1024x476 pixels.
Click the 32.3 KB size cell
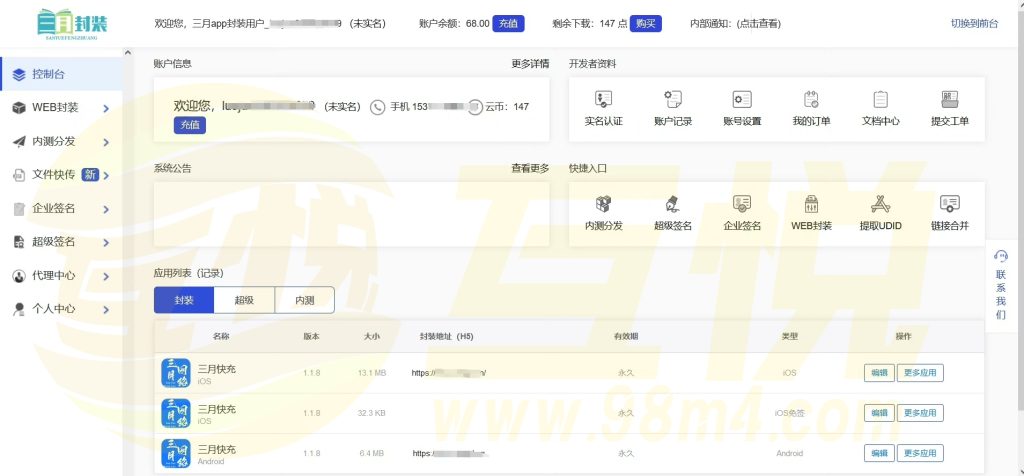(372, 413)
